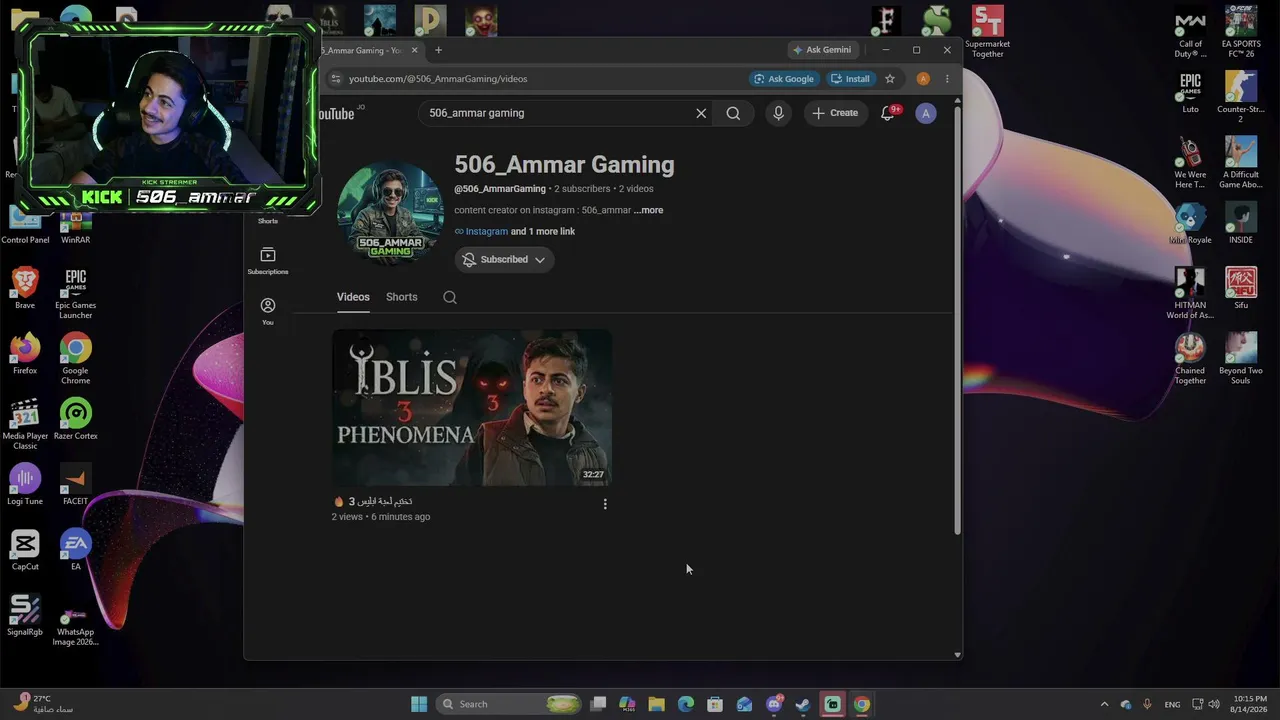Install the YouTube app via Install button
Screen dimensions: 1280x720
click(850, 79)
